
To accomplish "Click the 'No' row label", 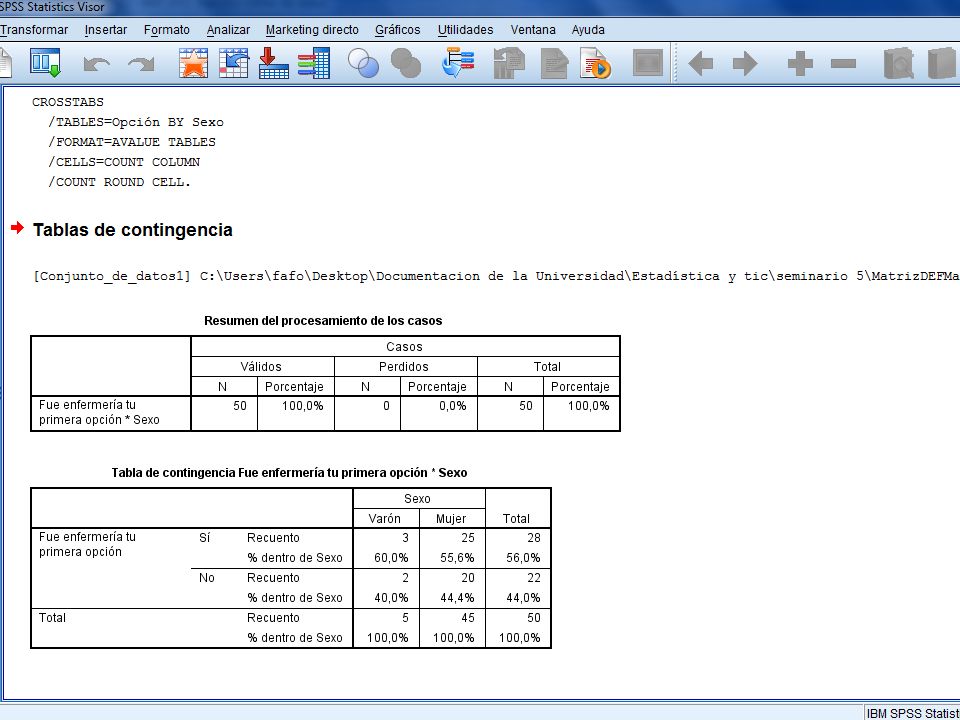I will tap(207, 578).
